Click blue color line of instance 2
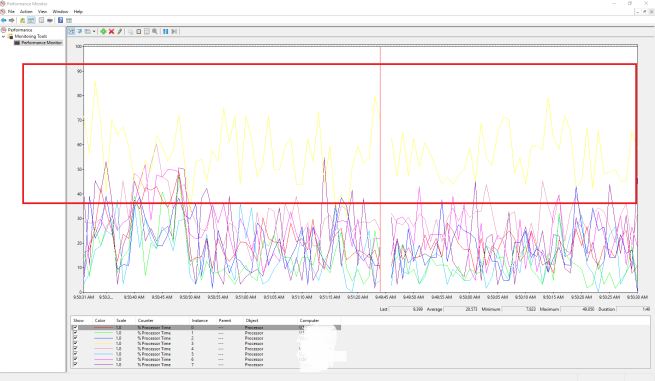 click(104, 338)
